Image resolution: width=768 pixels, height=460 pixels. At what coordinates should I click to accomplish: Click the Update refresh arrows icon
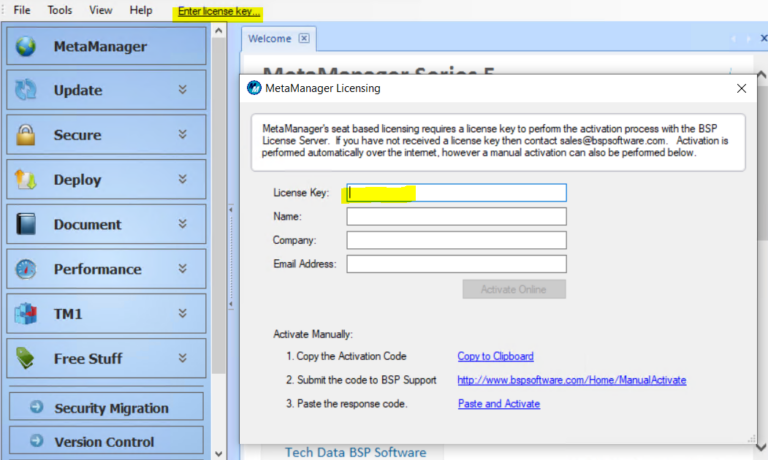click(25, 90)
